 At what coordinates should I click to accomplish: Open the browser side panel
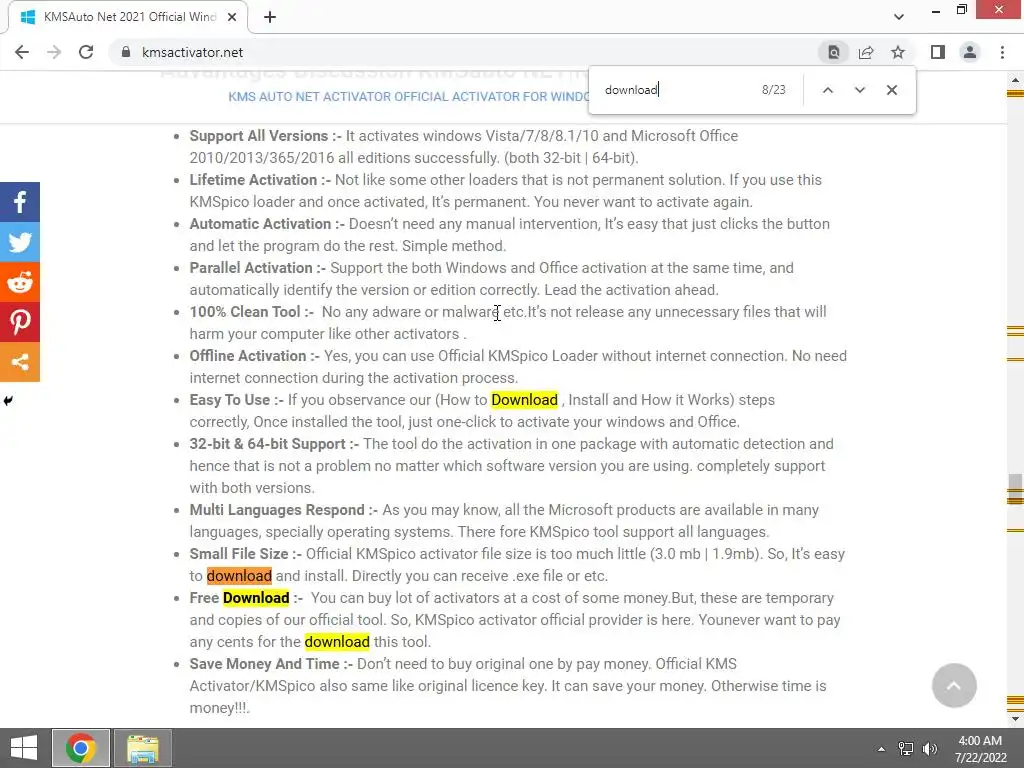pyautogui.click(x=938, y=52)
